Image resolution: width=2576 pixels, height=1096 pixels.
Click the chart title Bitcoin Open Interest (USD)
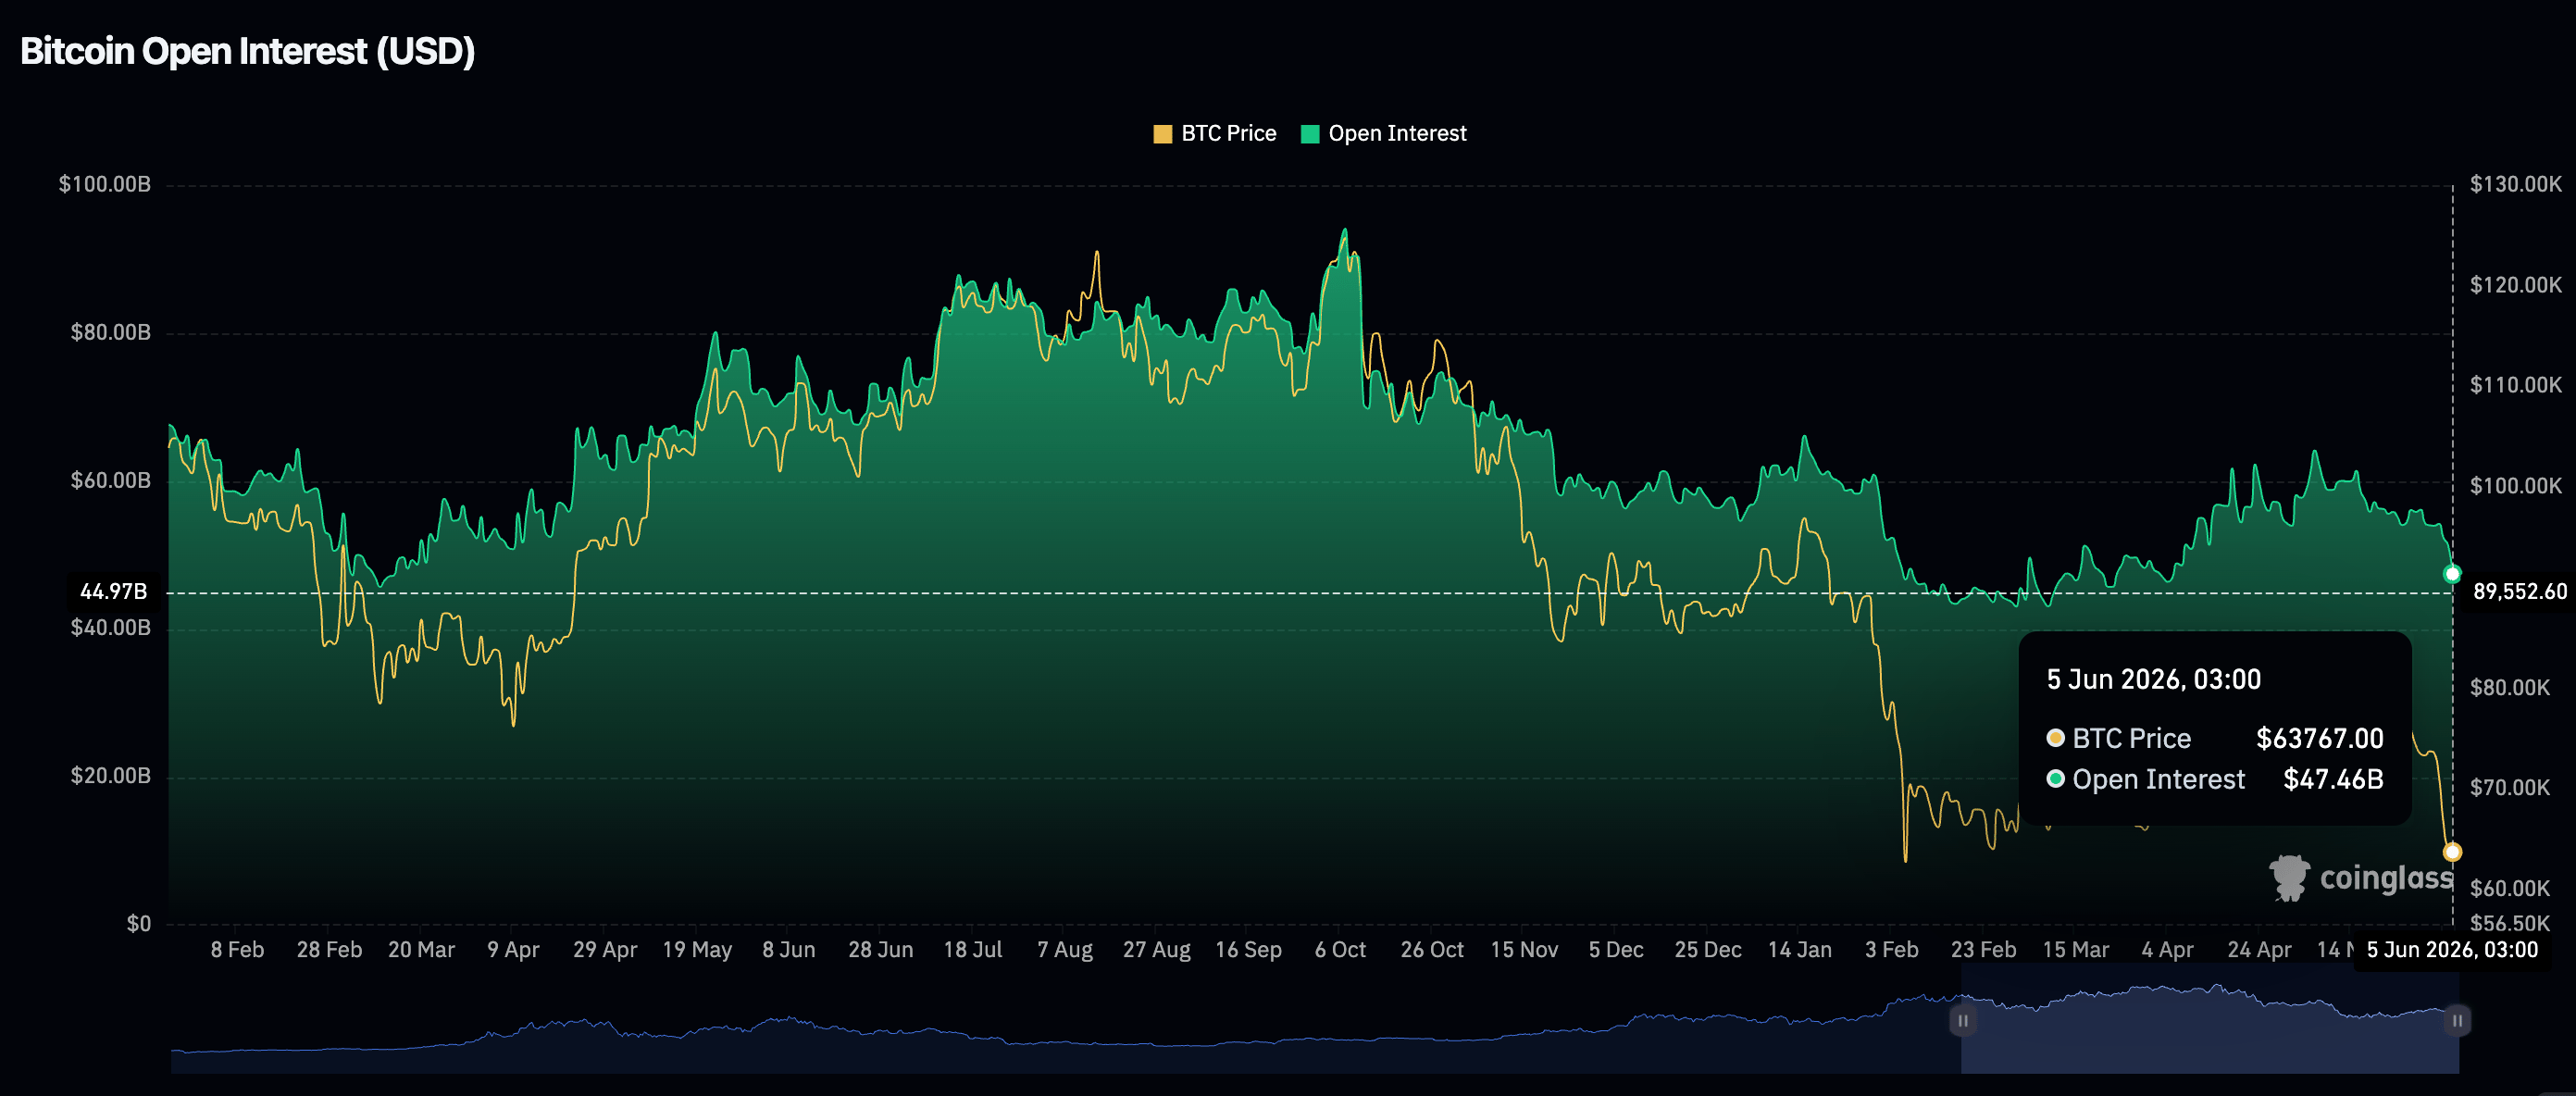tap(247, 51)
